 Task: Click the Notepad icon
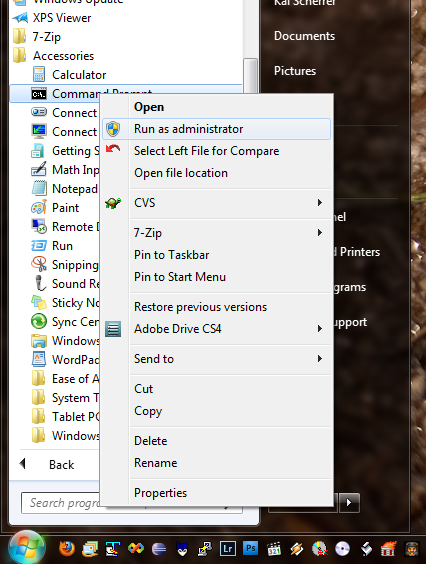pyautogui.click(x=39, y=188)
